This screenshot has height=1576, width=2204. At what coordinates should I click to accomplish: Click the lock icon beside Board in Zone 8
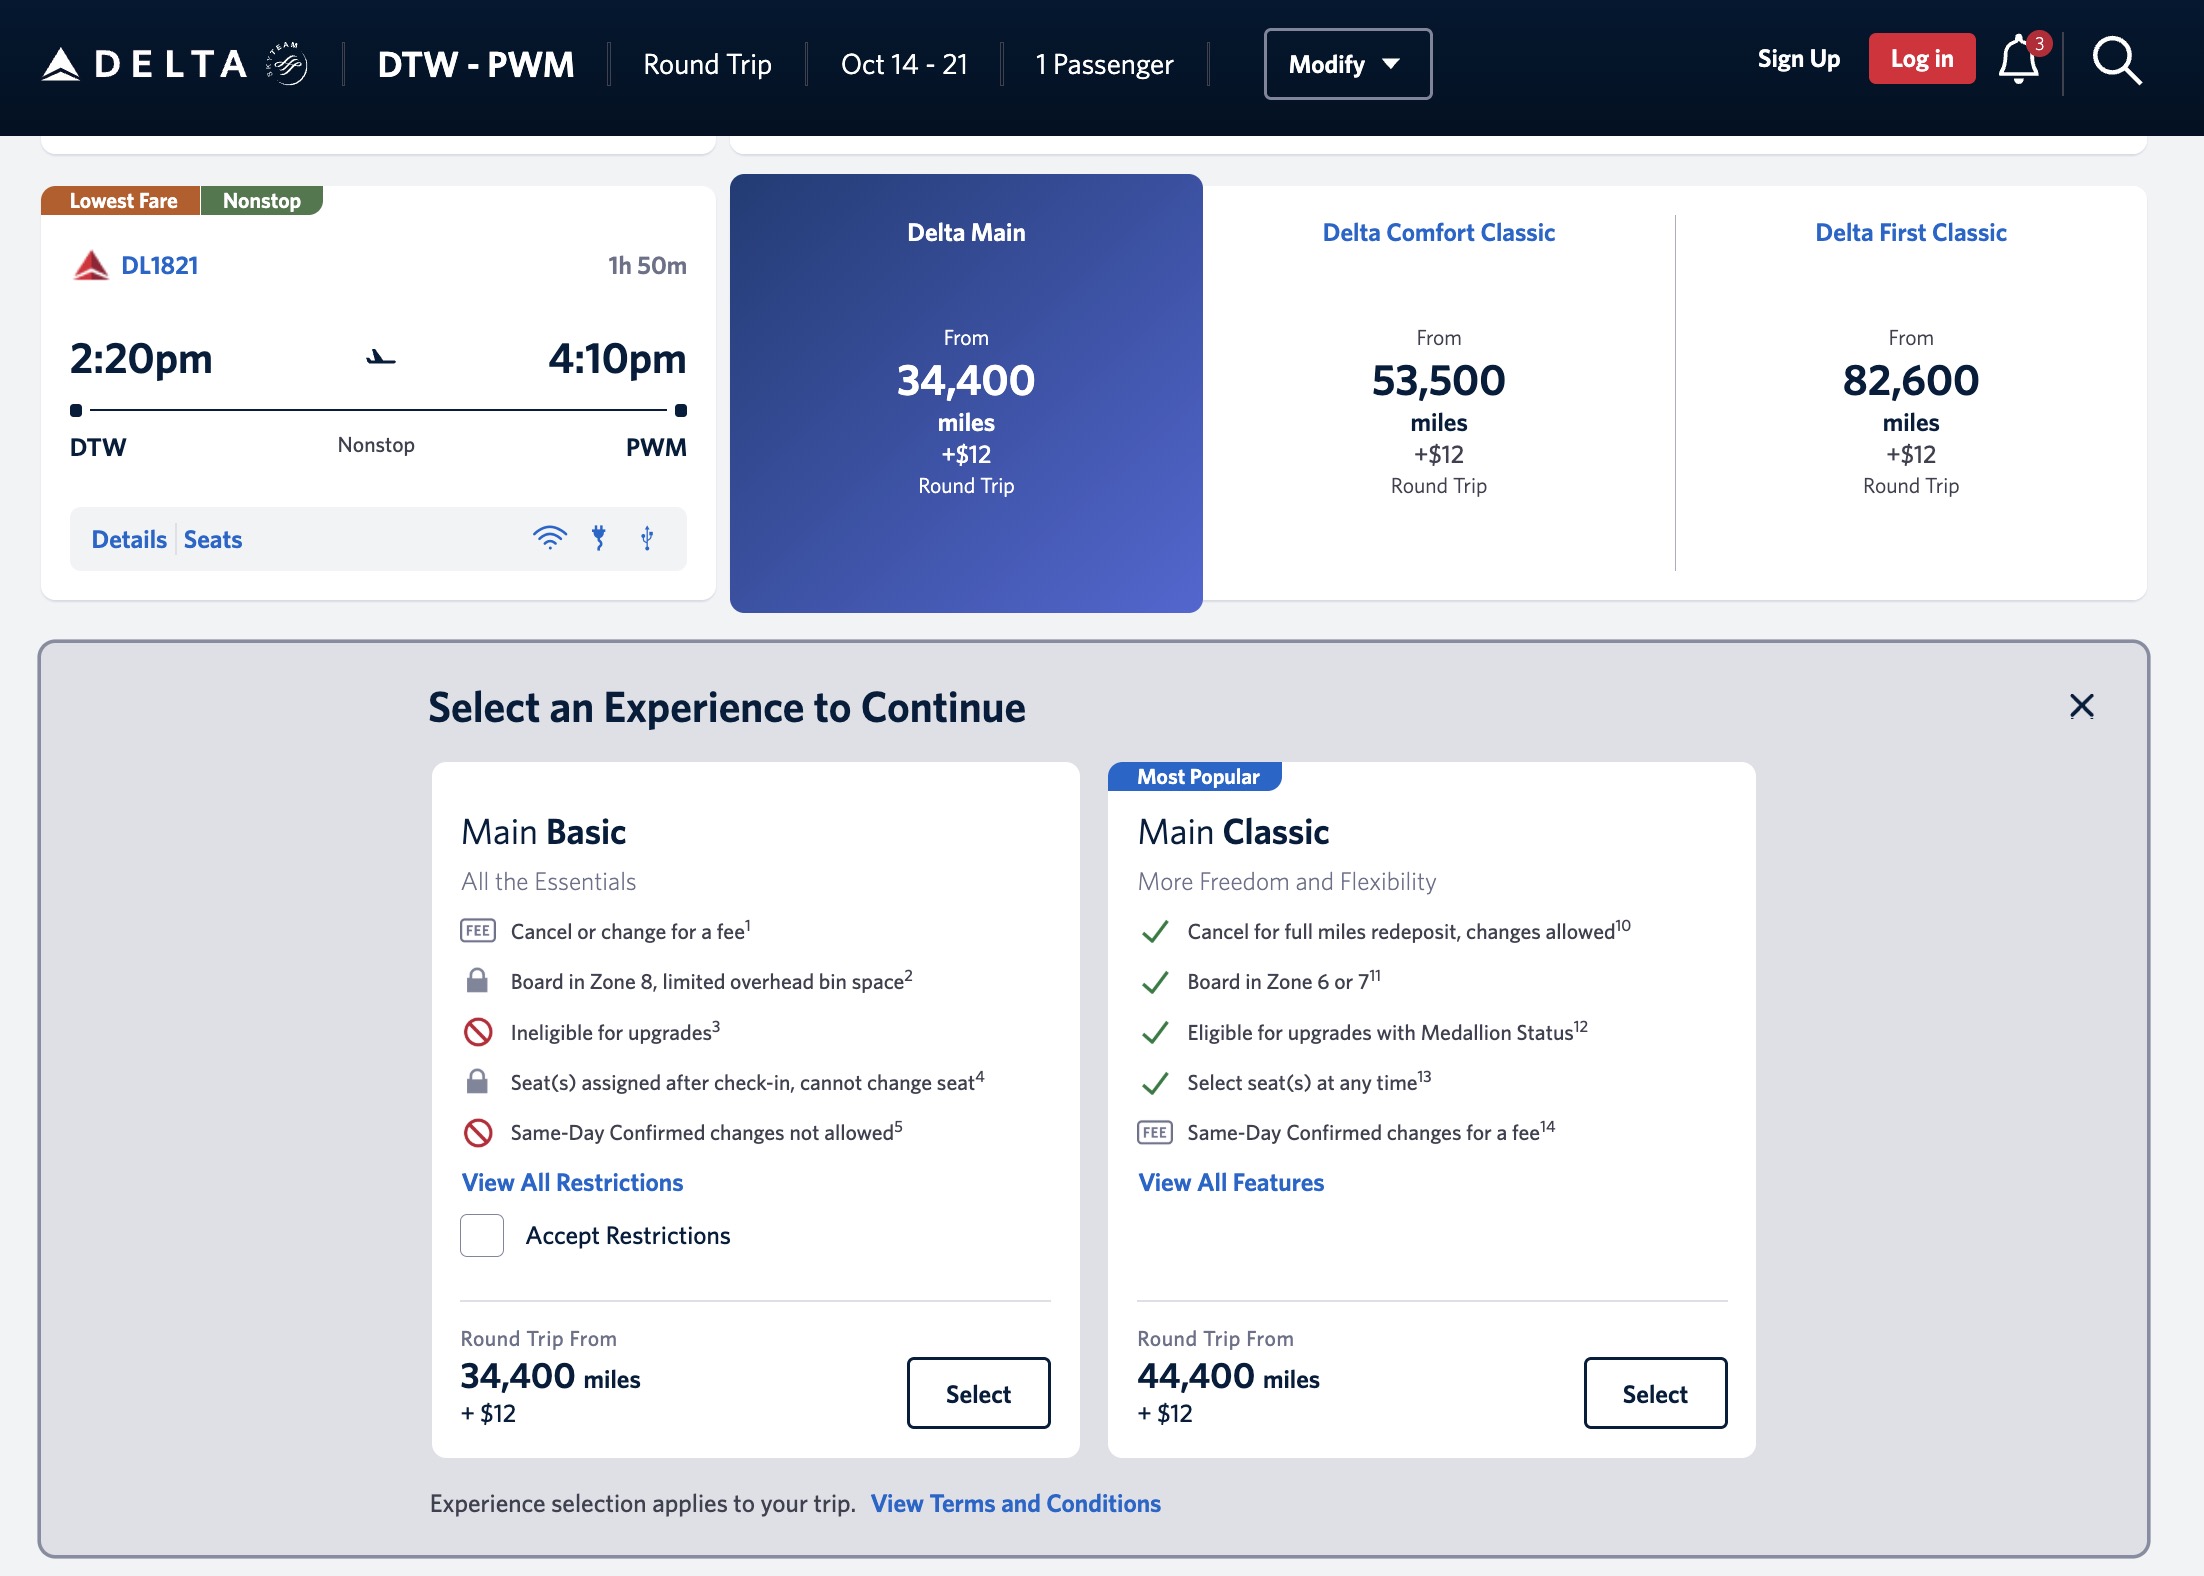coord(477,980)
